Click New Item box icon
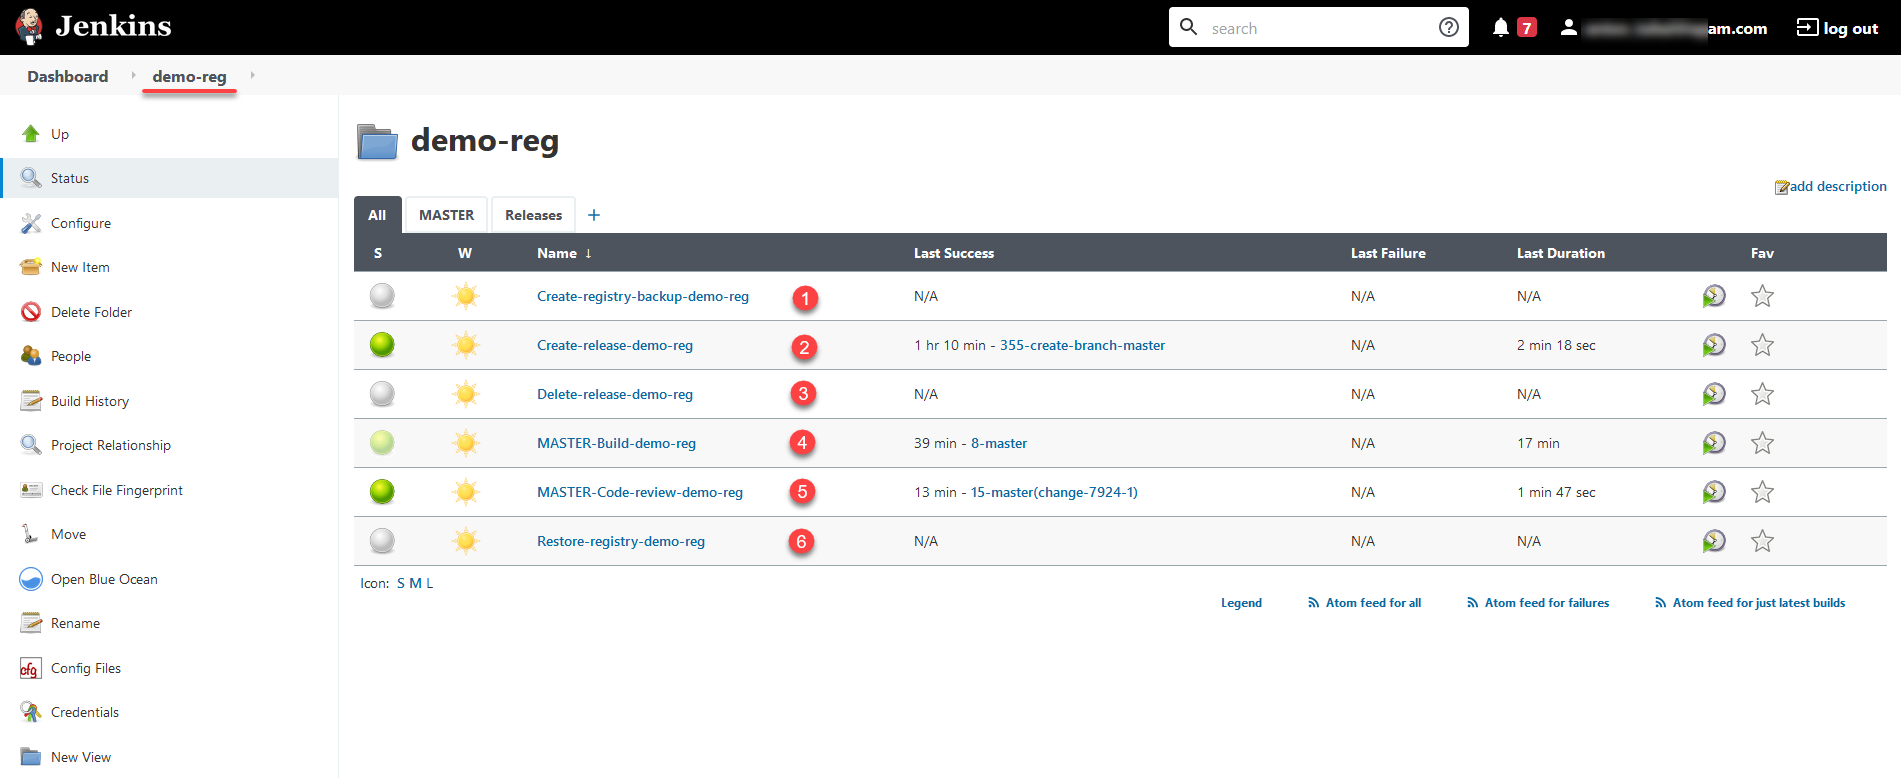The height and width of the screenshot is (778, 1901). click(31, 267)
